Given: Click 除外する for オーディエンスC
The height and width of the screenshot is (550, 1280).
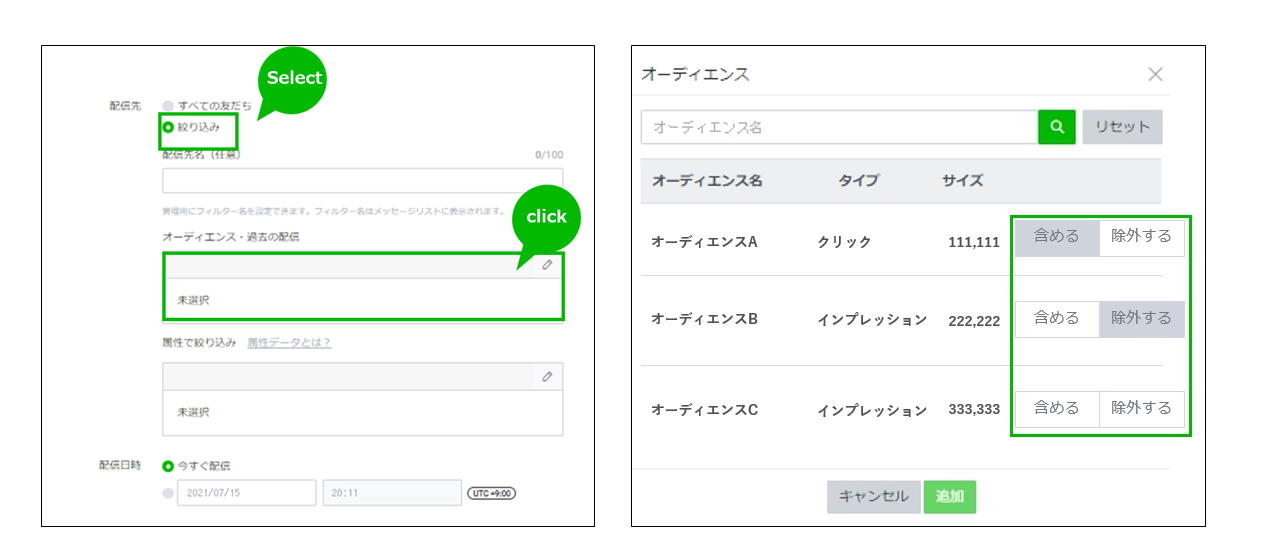Looking at the screenshot, I should click(1141, 408).
